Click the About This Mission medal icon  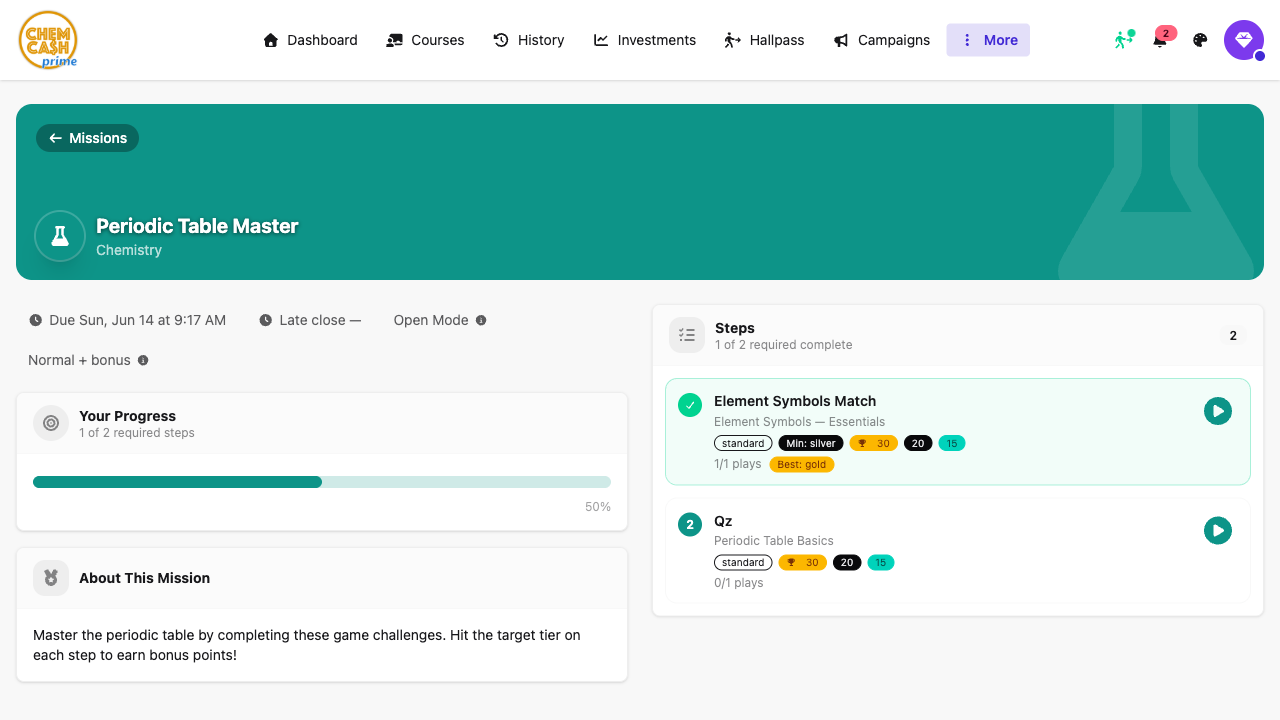[51, 578]
